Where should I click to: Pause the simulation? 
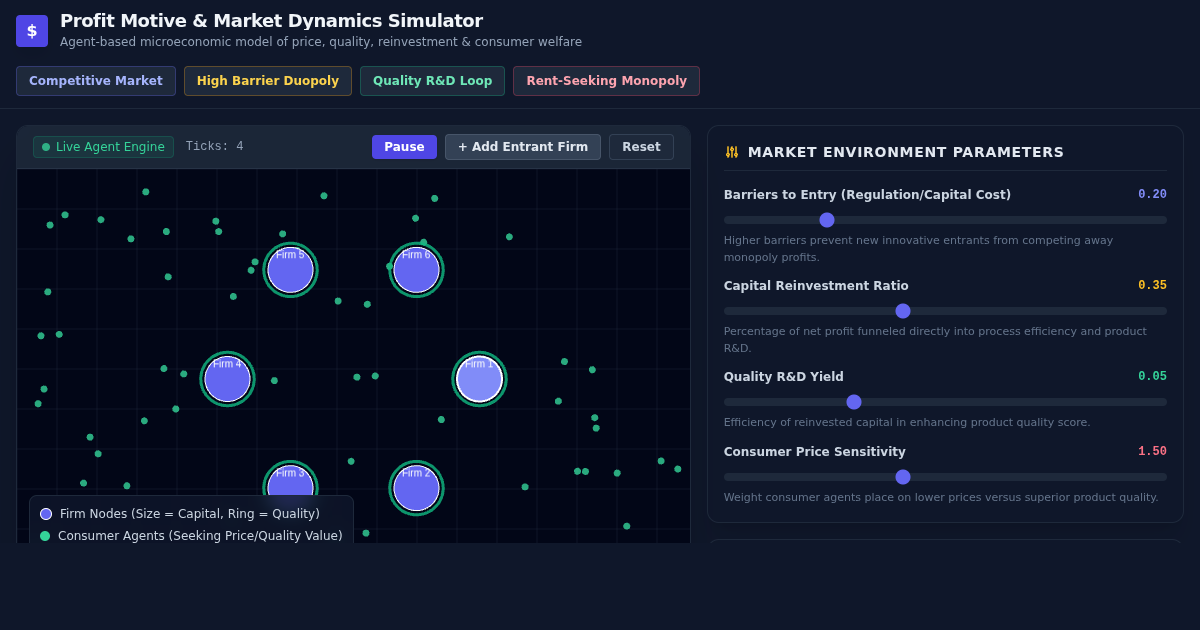(404, 147)
